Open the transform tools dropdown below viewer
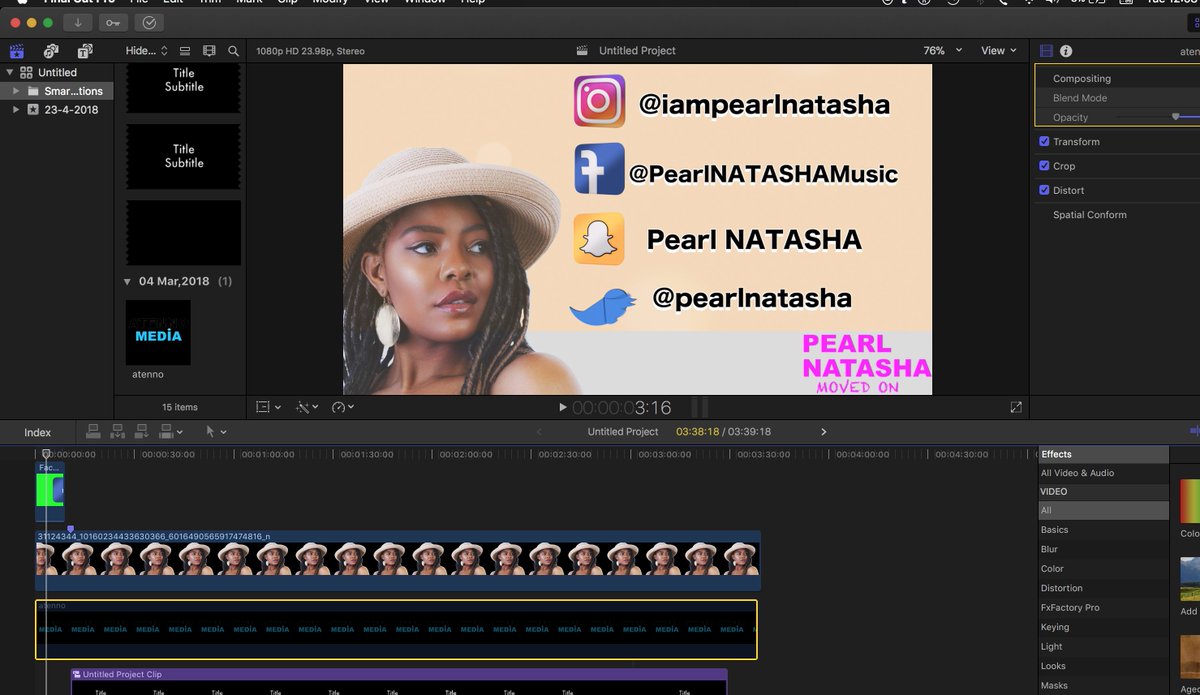This screenshot has height=695, width=1200. pos(269,407)
